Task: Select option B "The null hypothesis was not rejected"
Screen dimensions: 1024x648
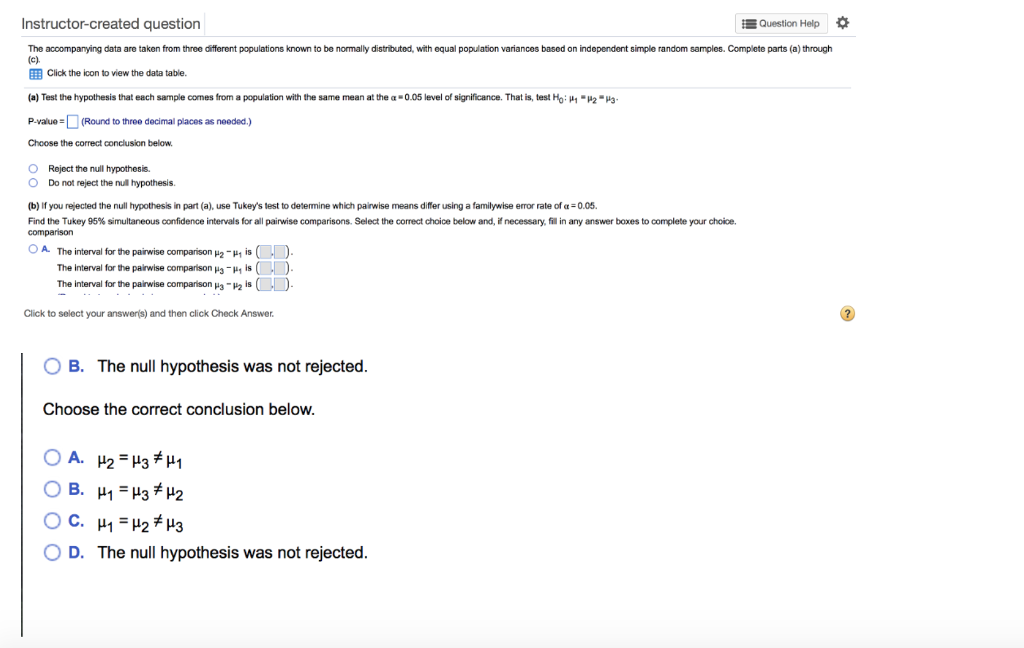Action: tap(52, 366)
